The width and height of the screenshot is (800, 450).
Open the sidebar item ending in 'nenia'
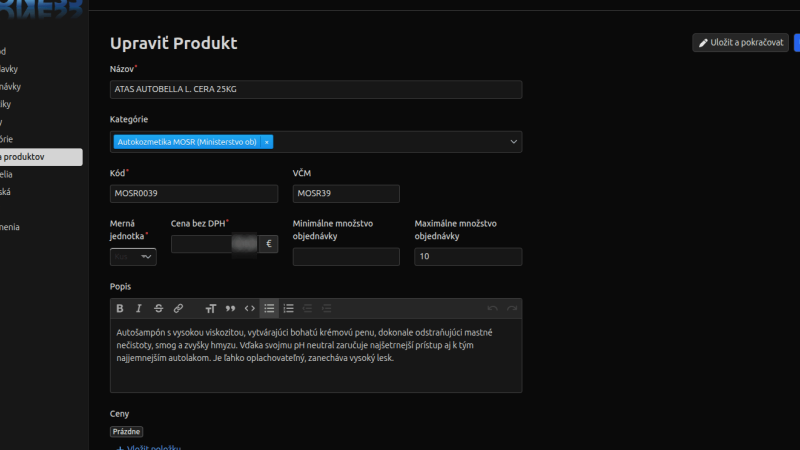point(10,227)
